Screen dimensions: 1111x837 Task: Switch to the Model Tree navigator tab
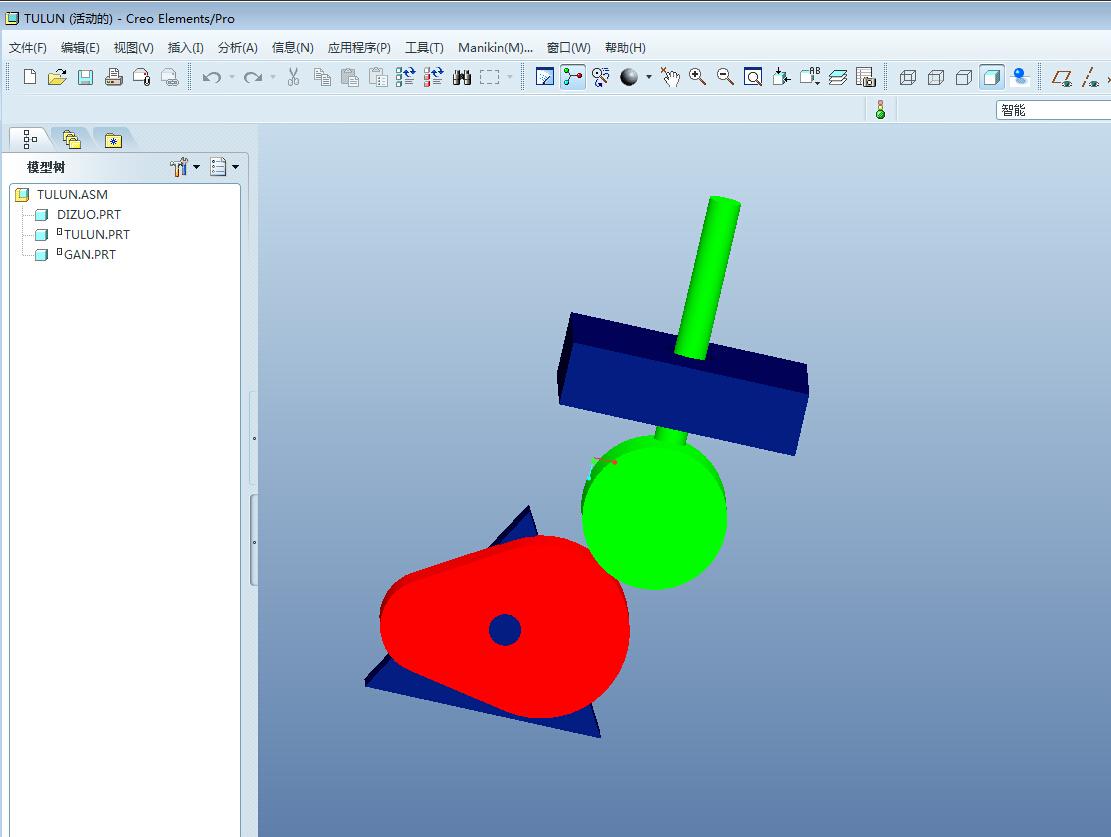point(30,139)
